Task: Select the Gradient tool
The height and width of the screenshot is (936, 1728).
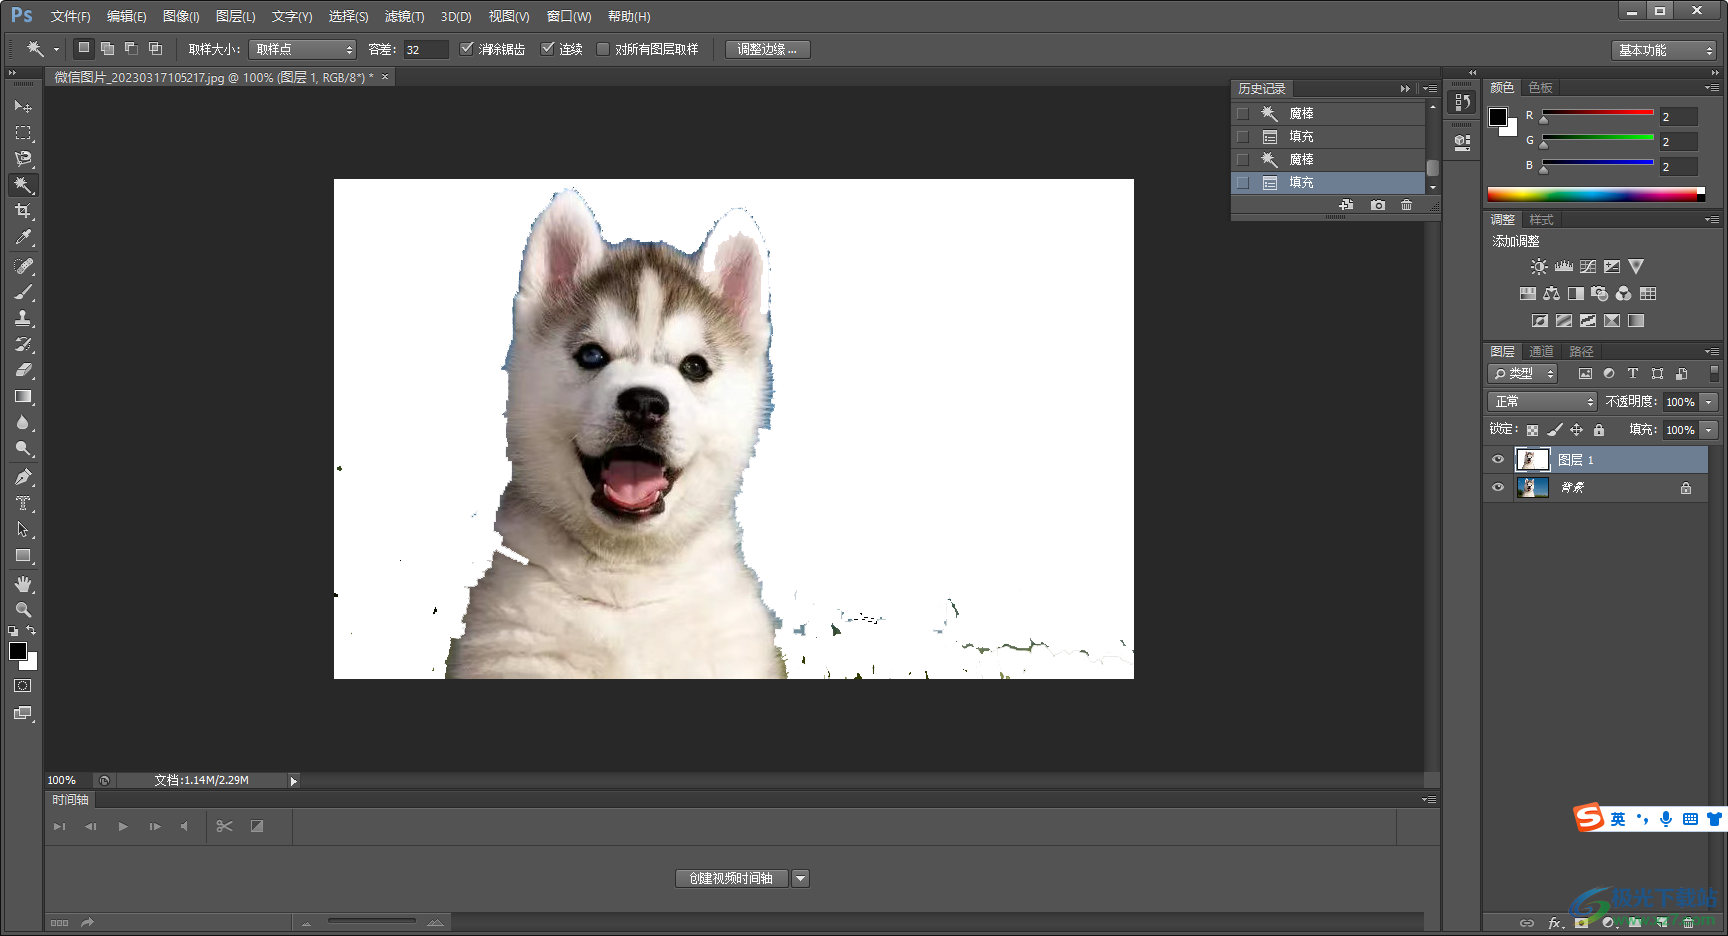Action: tap(23, 396)
